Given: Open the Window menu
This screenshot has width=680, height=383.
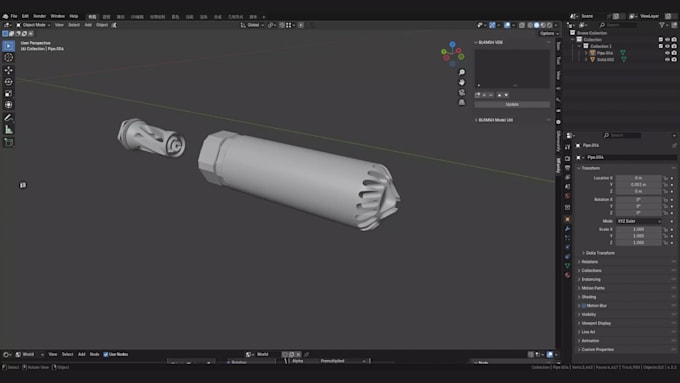Looking at the screenshot, I should pyautogui.click(x=58, y=16).
